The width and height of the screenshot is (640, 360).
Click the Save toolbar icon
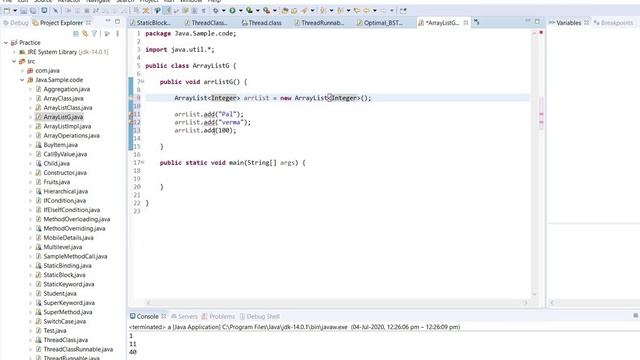[x=24, y=11]
